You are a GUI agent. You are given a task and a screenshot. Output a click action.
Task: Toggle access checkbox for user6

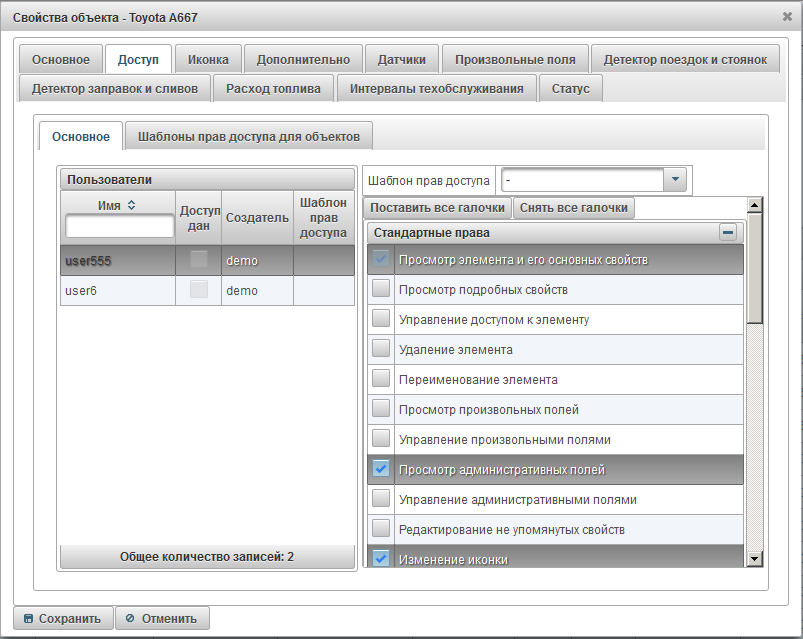[199, 290]
